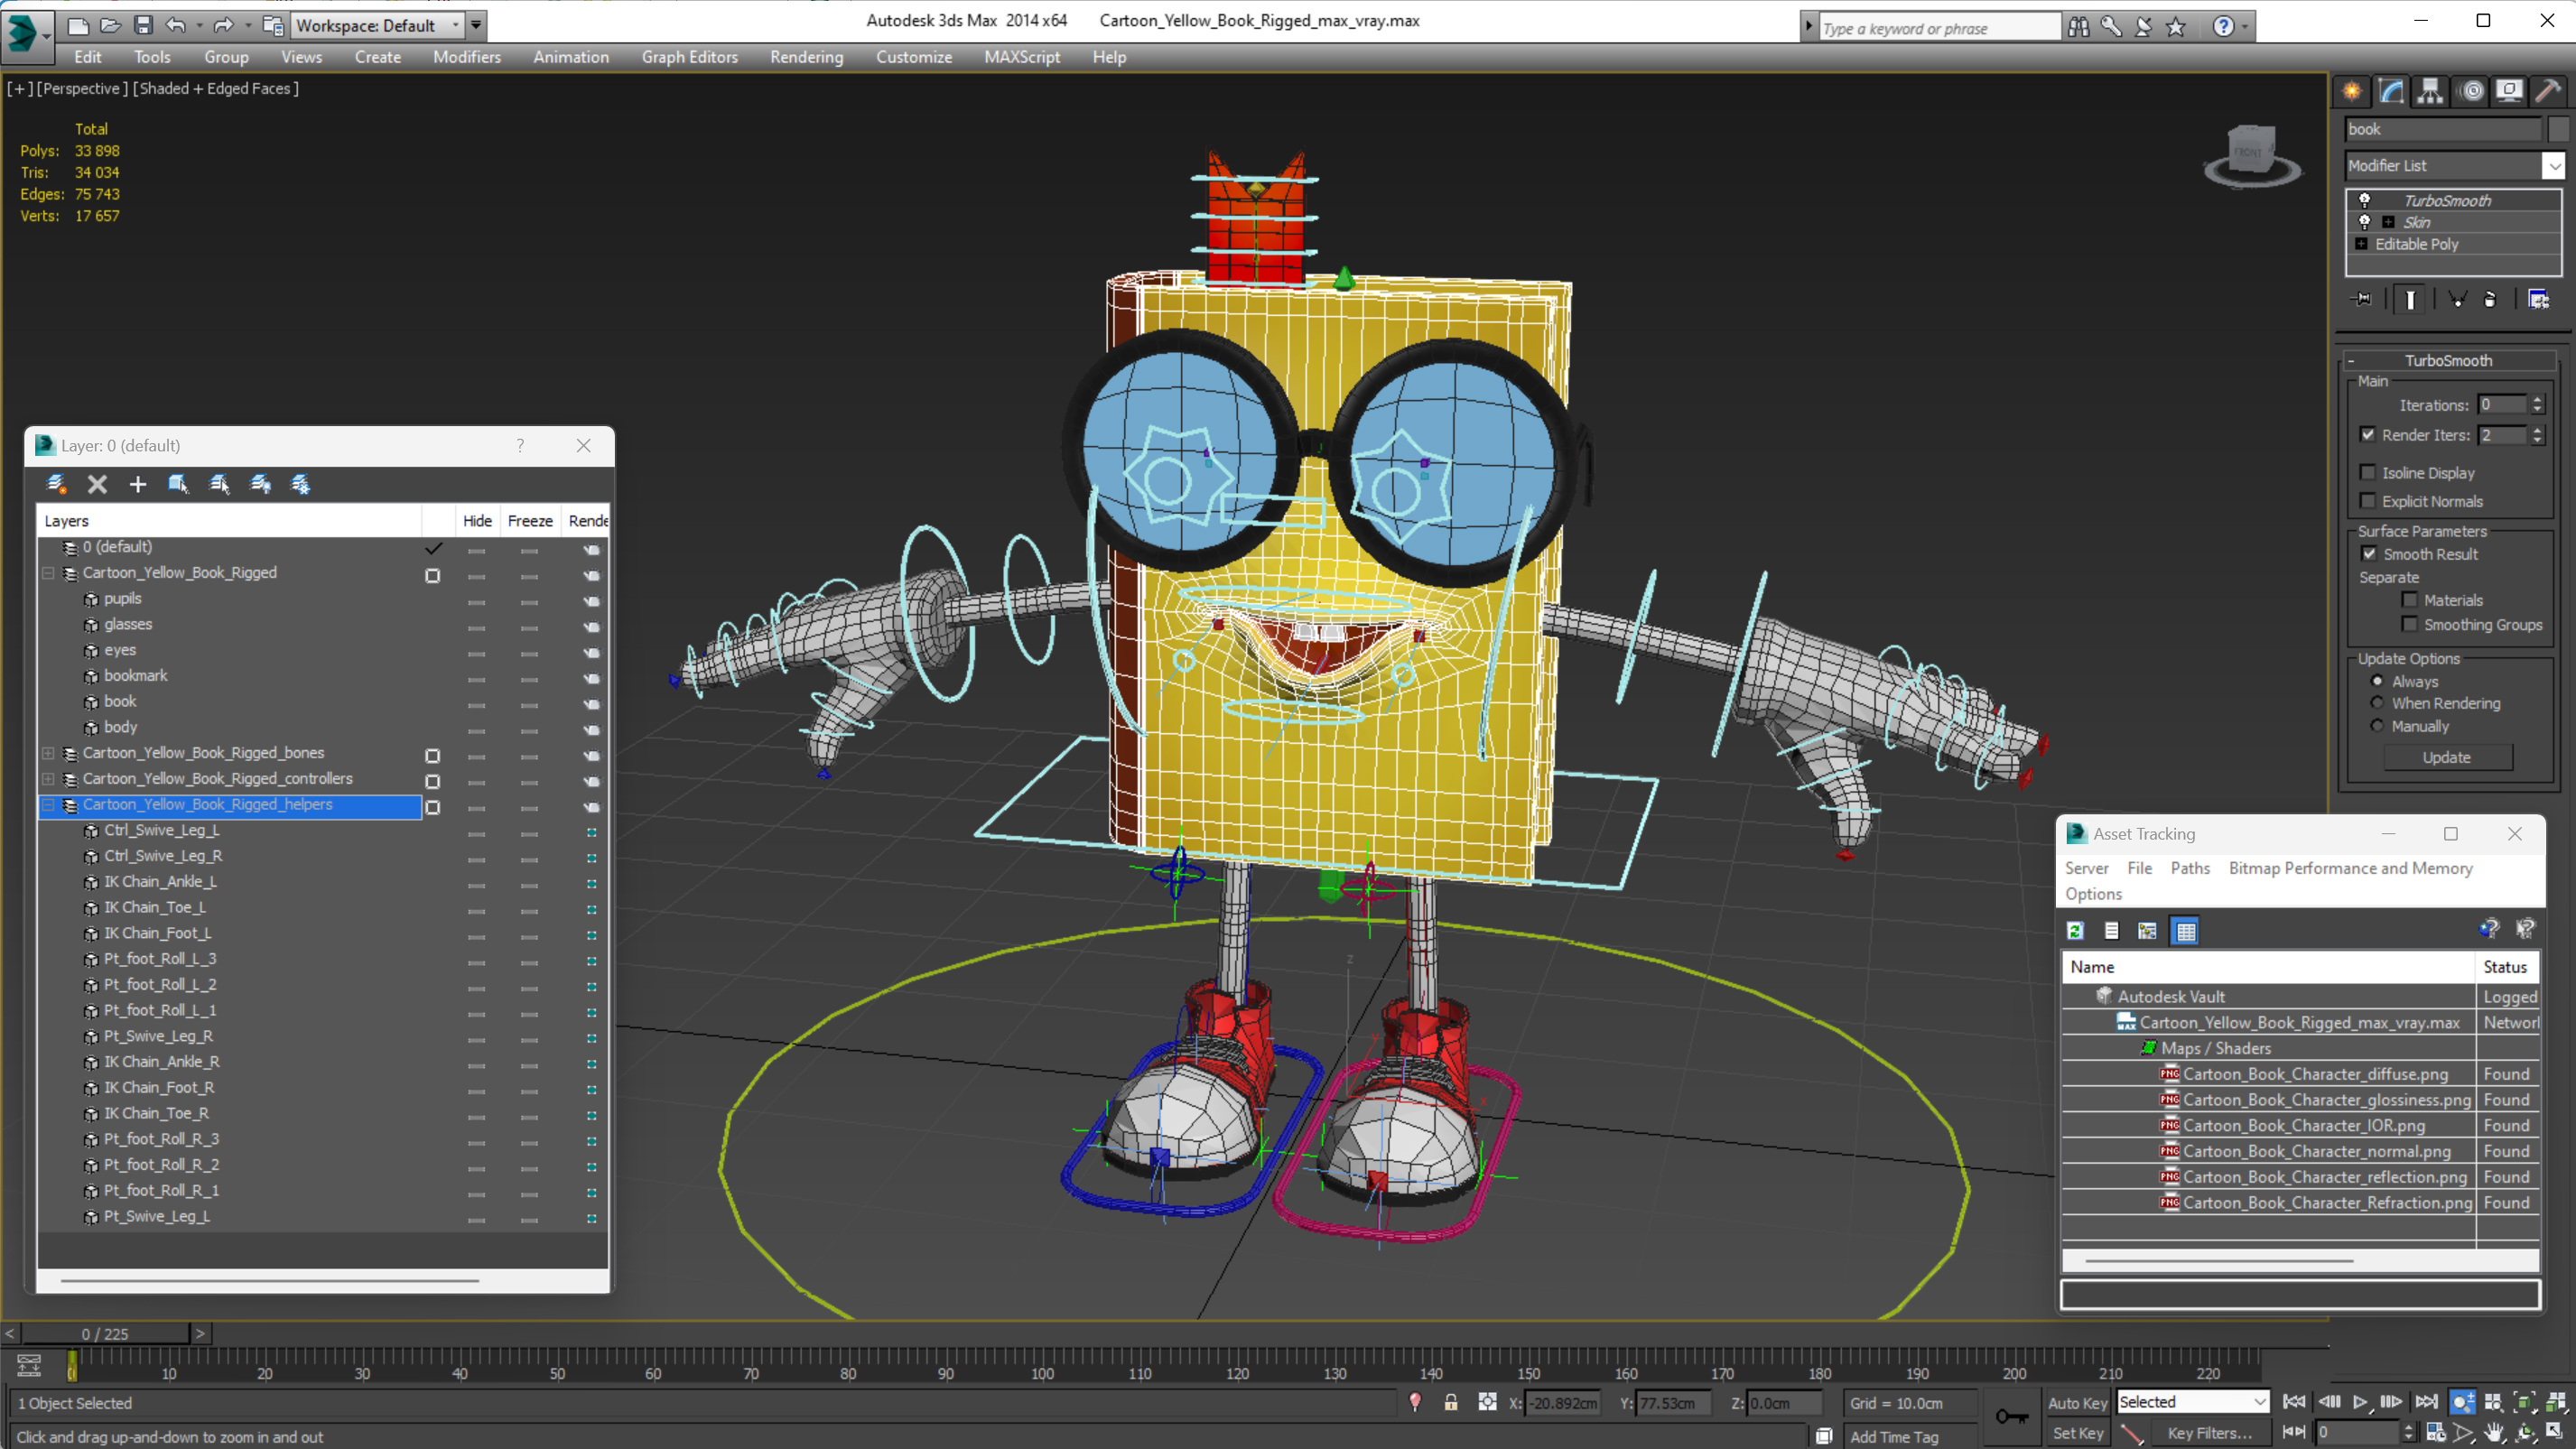Click Pin Stack icon below modifier stack
This screenshot has width=2576, height=1449.
(x=2362, y=299)
